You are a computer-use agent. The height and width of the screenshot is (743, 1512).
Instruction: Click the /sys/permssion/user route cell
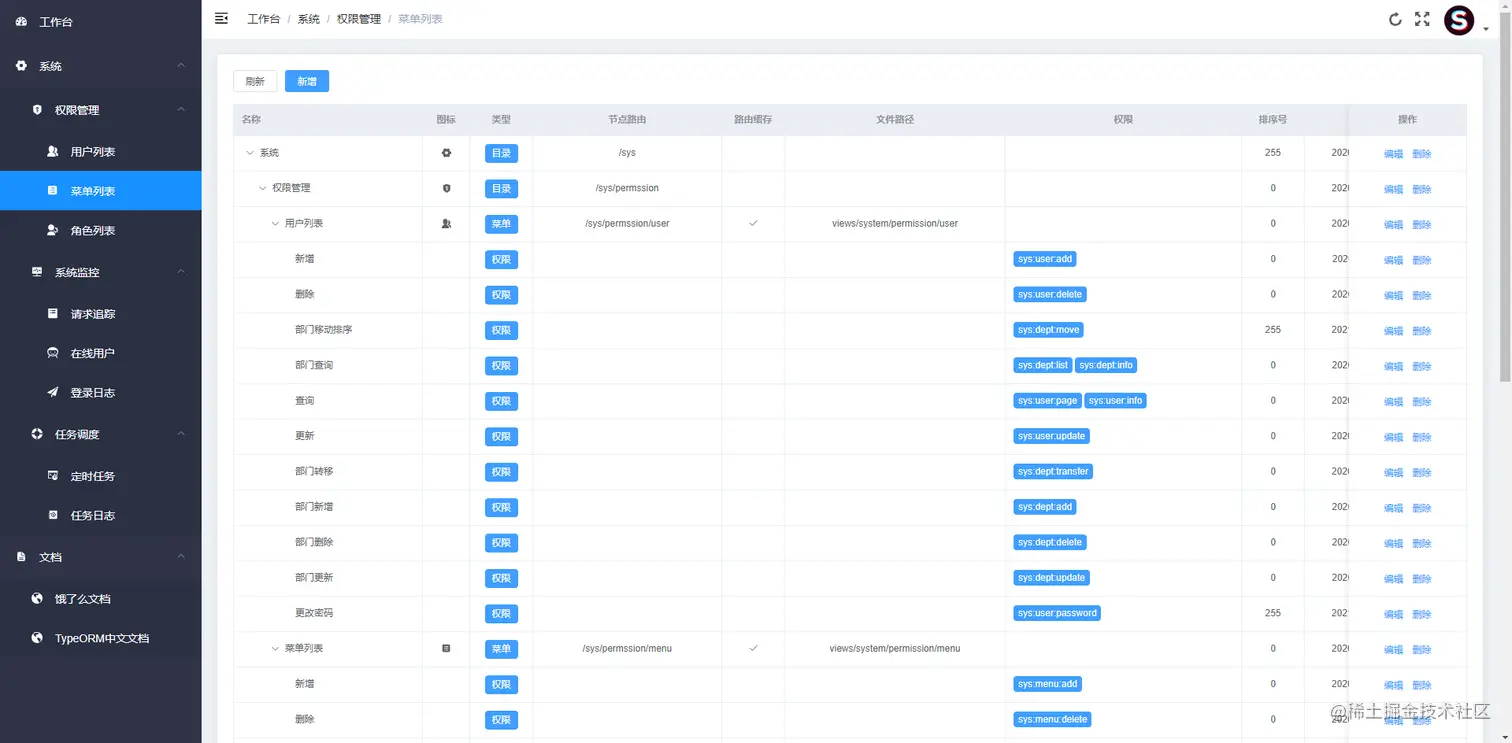tap(627, 224)
